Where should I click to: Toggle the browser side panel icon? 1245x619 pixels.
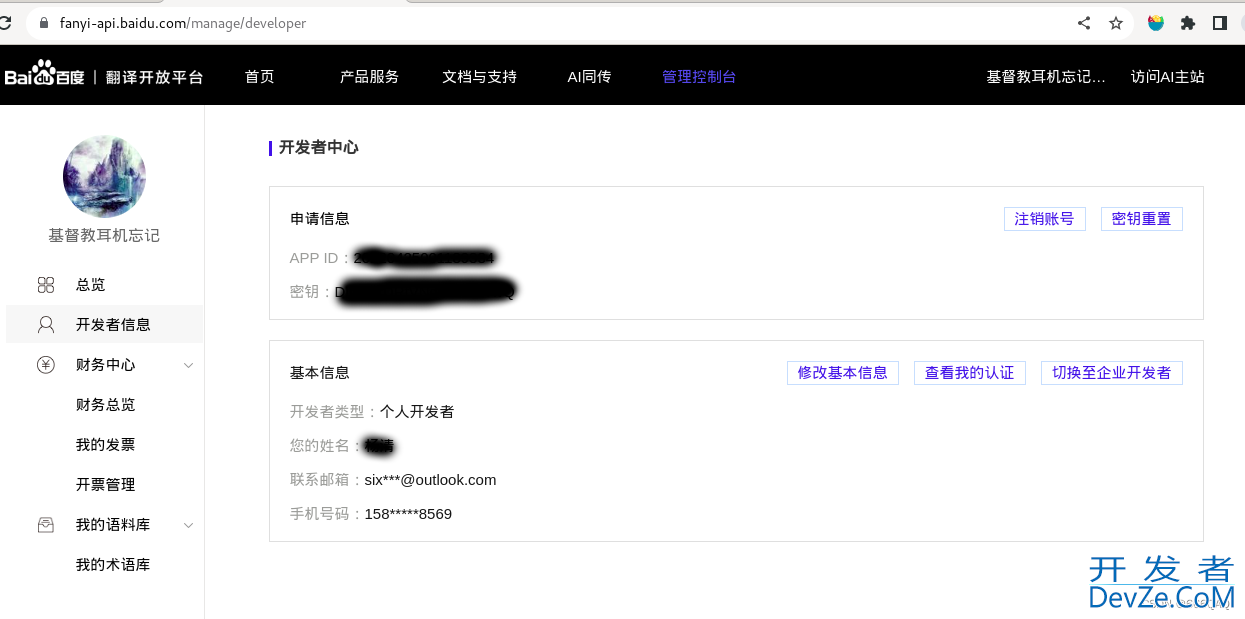click(x=1220, y=23)
